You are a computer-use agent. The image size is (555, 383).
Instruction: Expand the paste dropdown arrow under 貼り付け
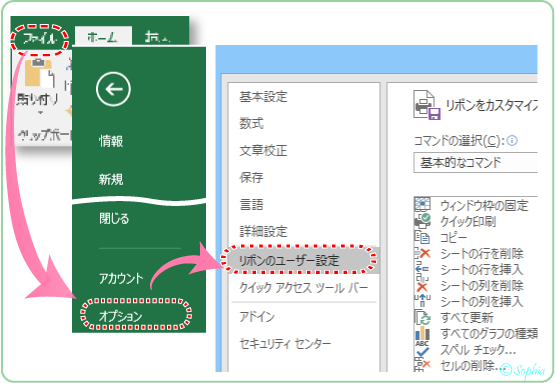tap(40, 113)
